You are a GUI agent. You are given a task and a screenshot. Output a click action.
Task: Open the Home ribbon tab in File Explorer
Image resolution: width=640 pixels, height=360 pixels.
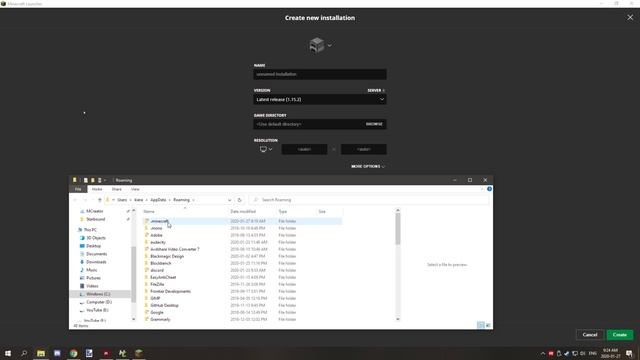point(97,189)
